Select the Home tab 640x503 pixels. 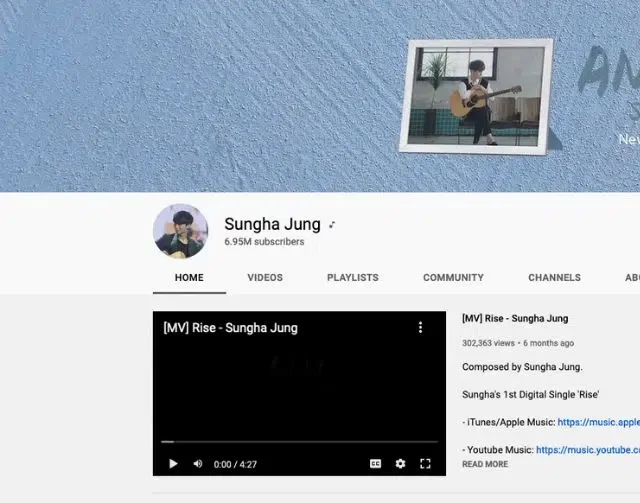189,277
